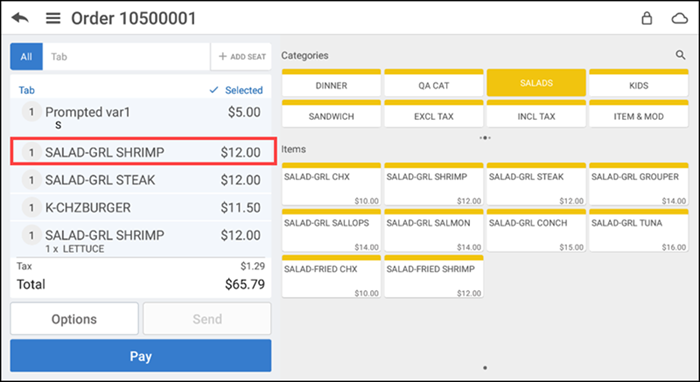Open the QA CAT category
The width and height of the screenshot is (700, 382).
tap(433, 83)
